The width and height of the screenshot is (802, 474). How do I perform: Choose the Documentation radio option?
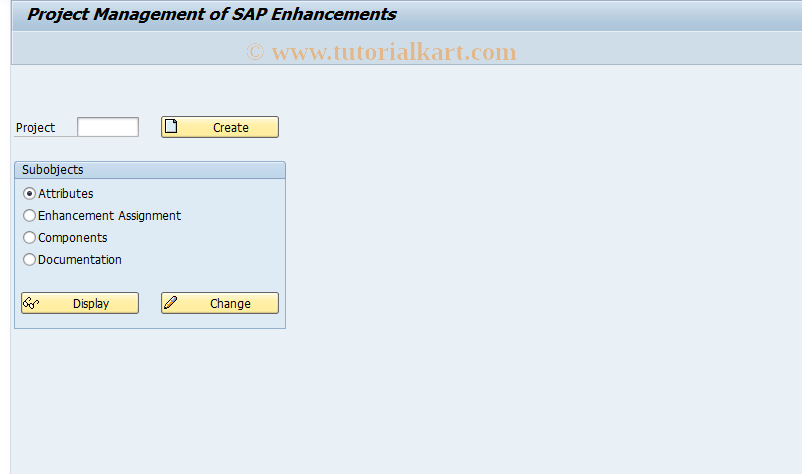point(29,260)
